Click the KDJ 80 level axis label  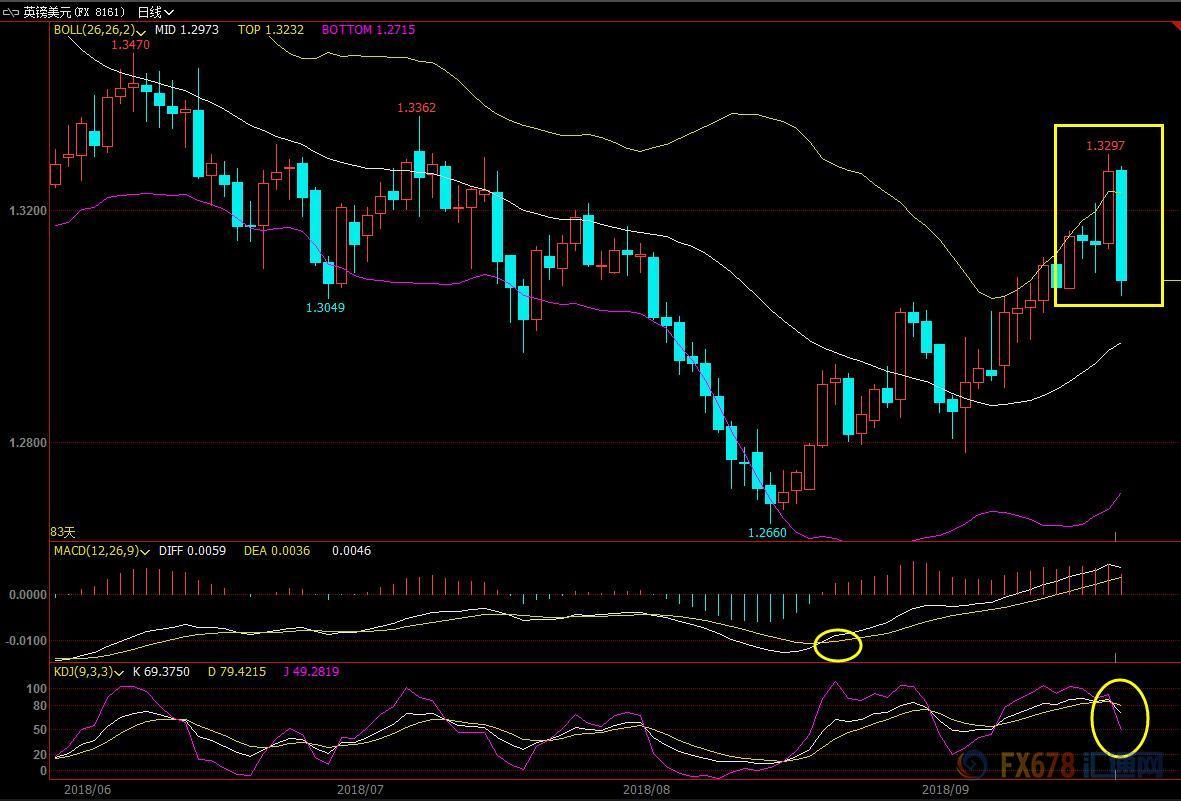tap(40, 706)
